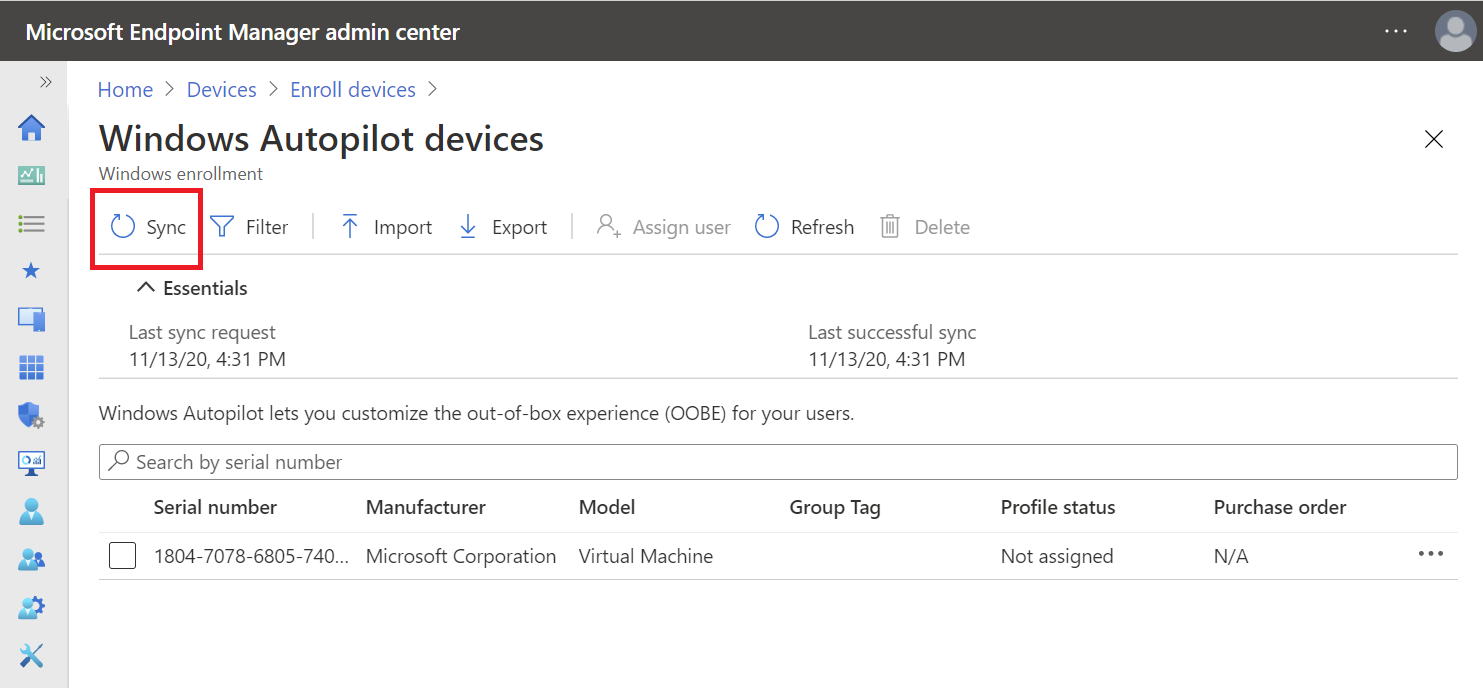Open the top bar ellipsis menu
1483x688 pixels.
(x=1396, y=31)
